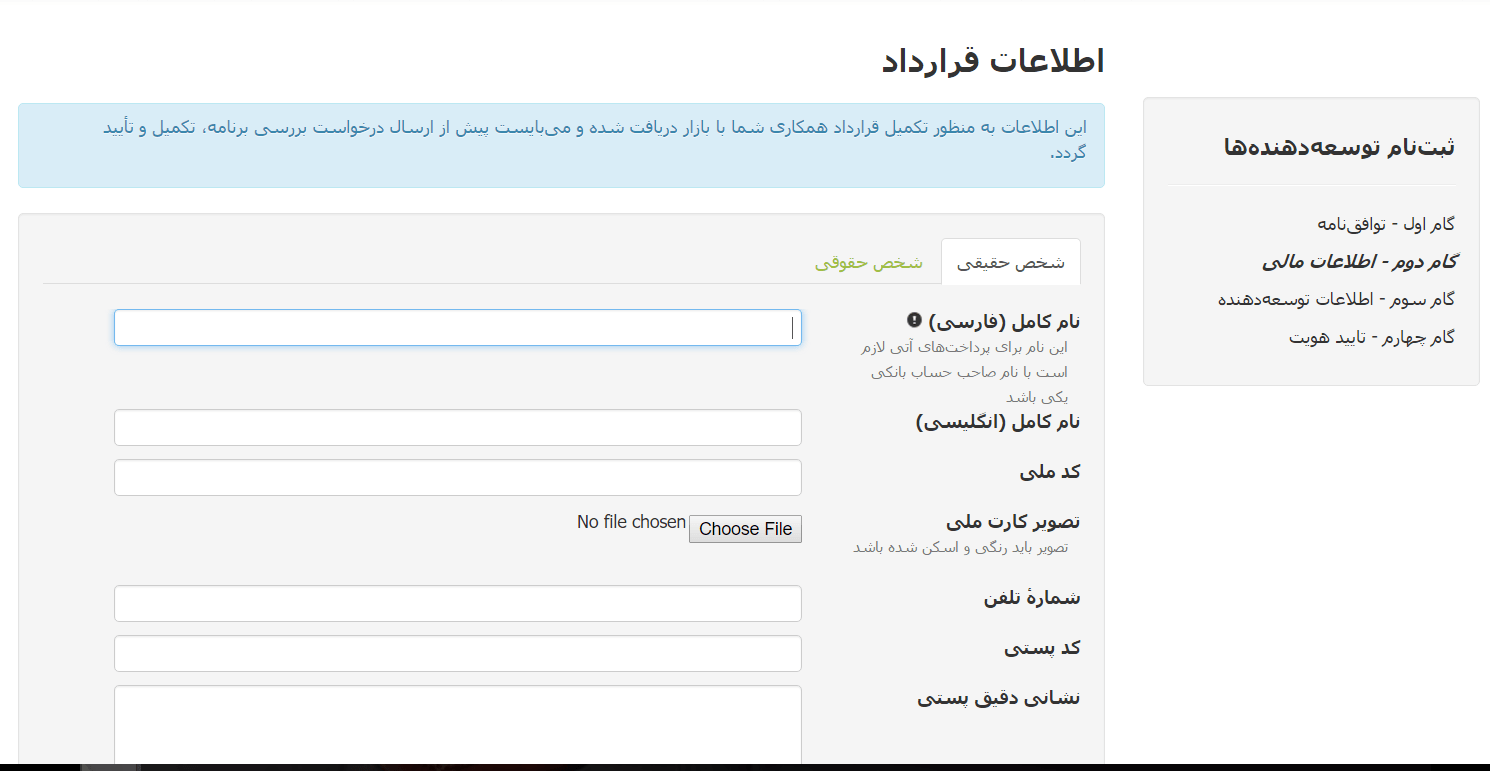The image size is (1490, 771).
Task: Select the شخص حقیقی tab
Action: click(x=1011, y=263)
